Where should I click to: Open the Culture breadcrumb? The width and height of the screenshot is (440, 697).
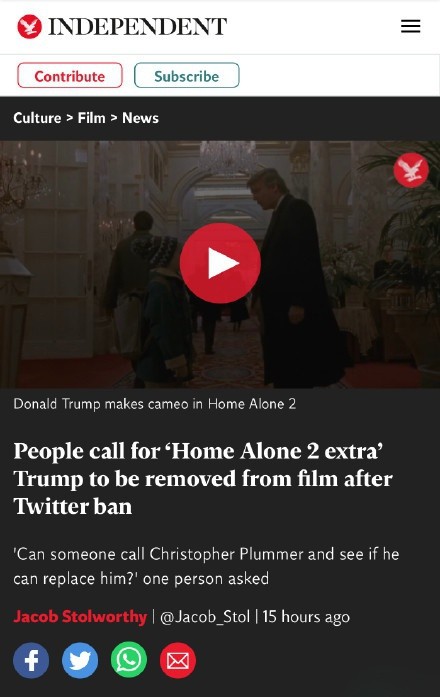[37, 118]
